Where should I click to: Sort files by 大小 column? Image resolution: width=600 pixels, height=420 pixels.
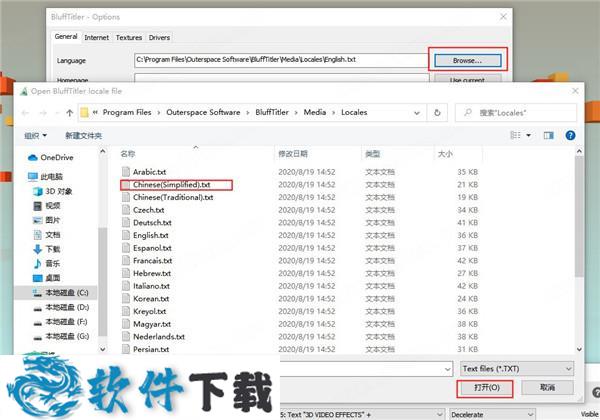click(445, 154)
